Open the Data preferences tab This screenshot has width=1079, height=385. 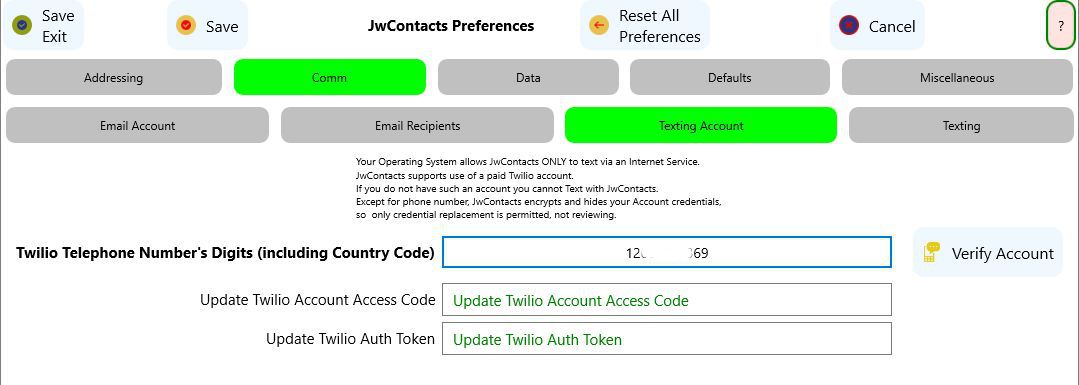(528, 77)
